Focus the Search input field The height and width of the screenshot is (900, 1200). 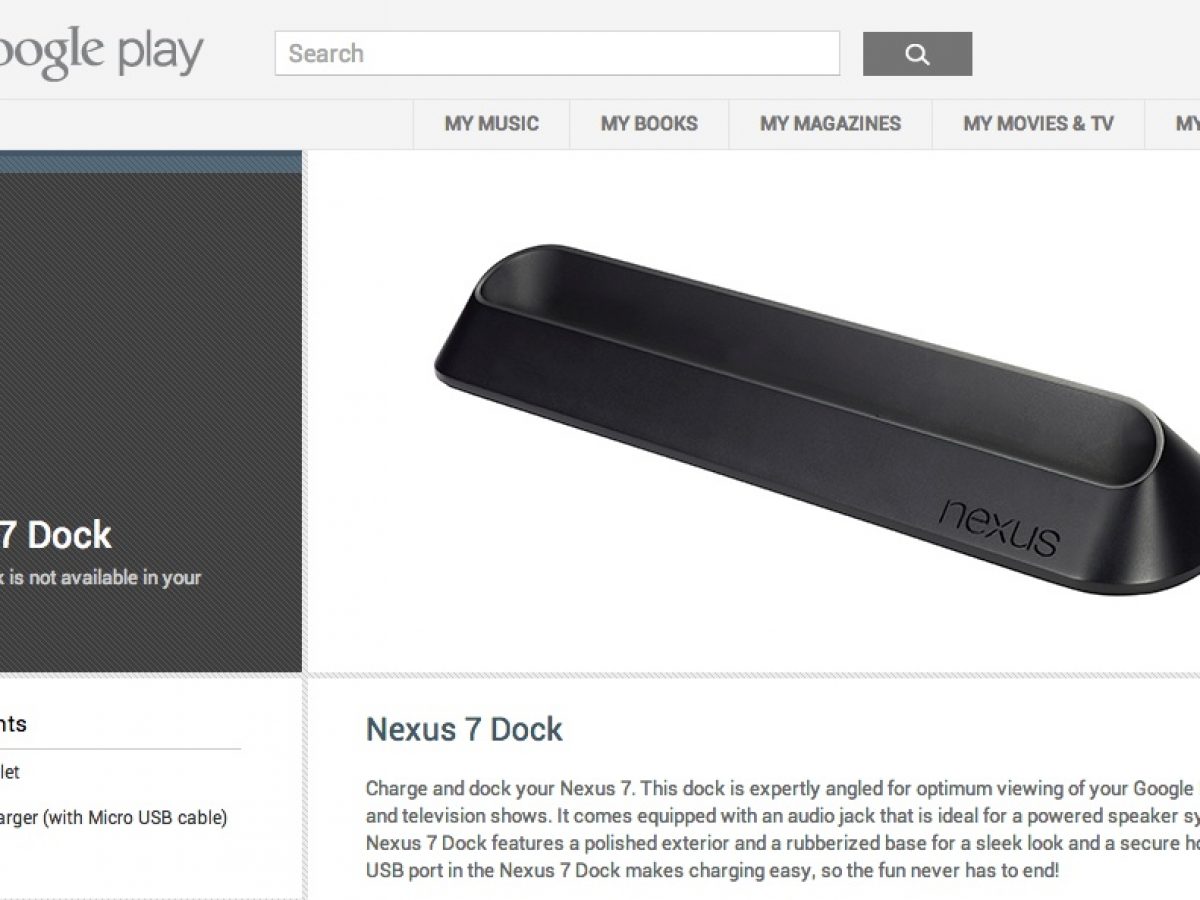pyautogui.click(x=557, y=54)
